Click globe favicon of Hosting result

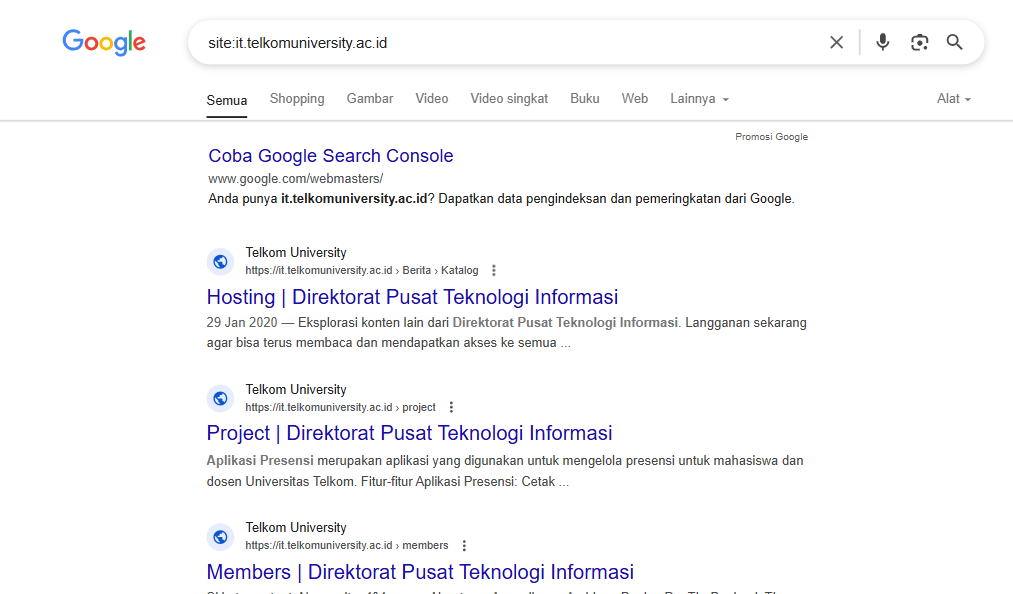pyautogui.click(x=220, y=262)
